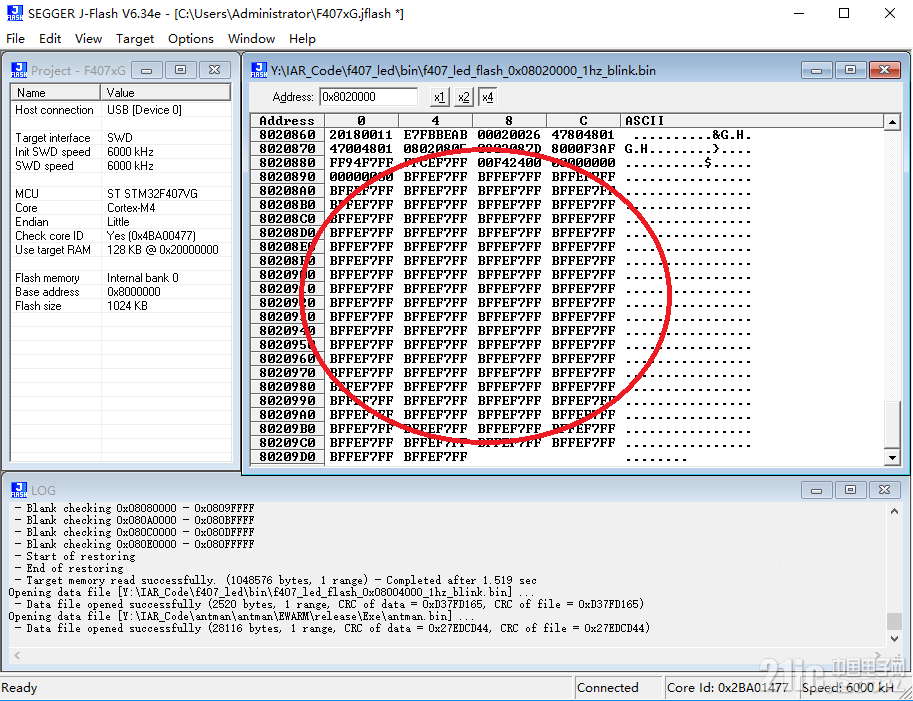Image resolution: width=913 pixels, height=701 pixels.
Task: Select the "Init SWD speed" row label
Action: pos(53,152)
